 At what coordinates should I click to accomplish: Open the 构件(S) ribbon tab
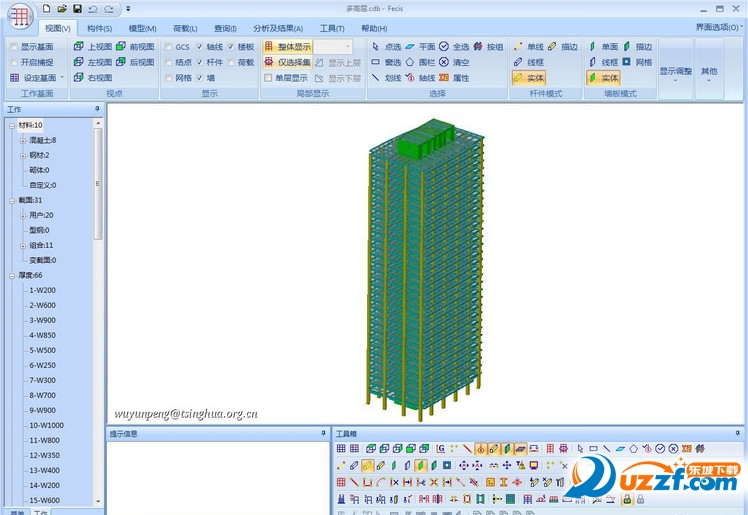pos(99,29)
